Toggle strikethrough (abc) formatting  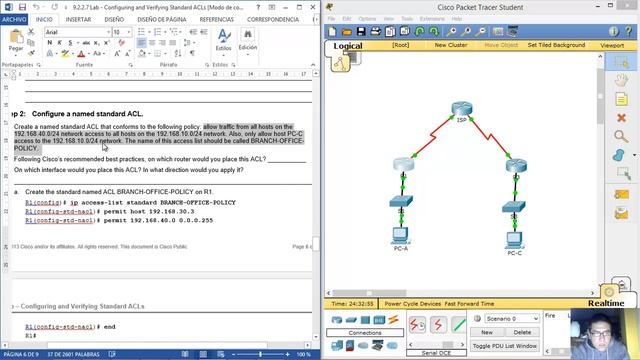(86, 42)
